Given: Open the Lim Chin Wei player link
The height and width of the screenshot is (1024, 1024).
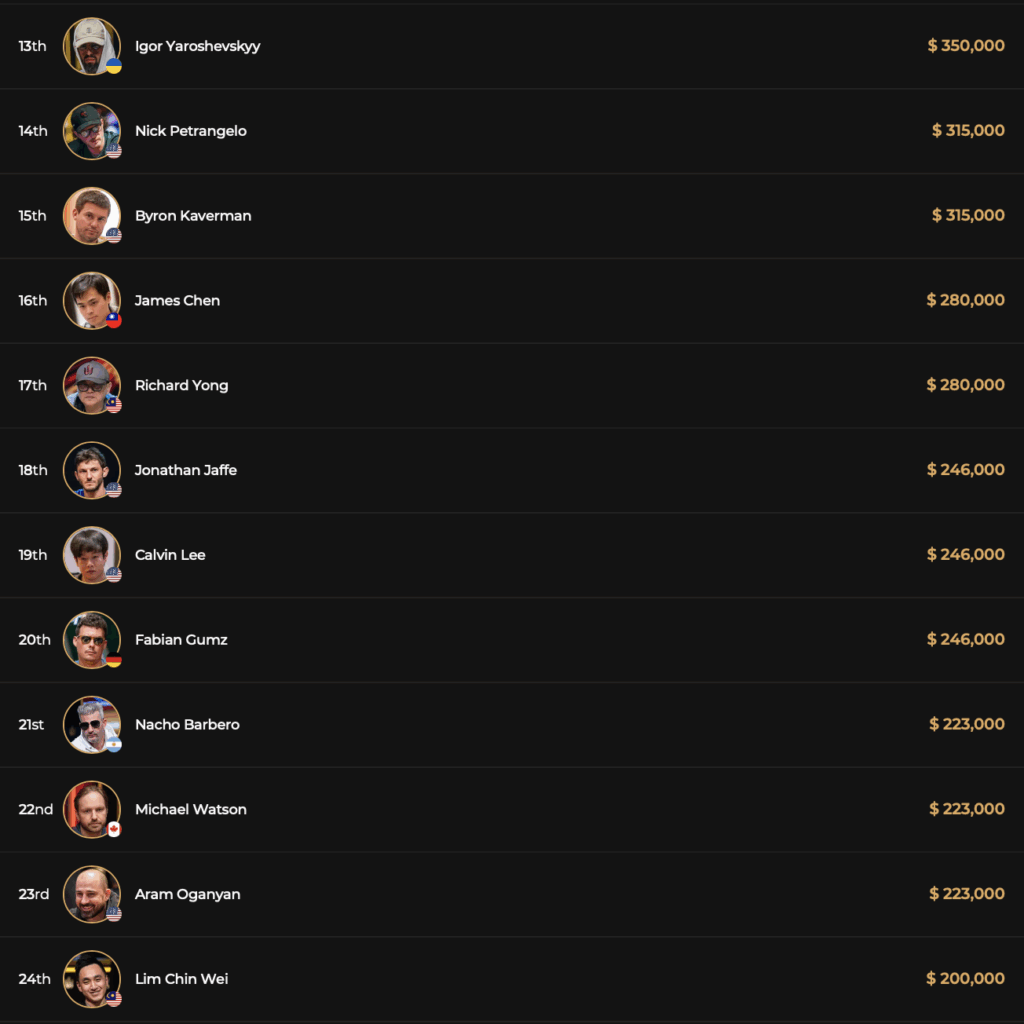Looking at the screenshot, I should 181,979.
